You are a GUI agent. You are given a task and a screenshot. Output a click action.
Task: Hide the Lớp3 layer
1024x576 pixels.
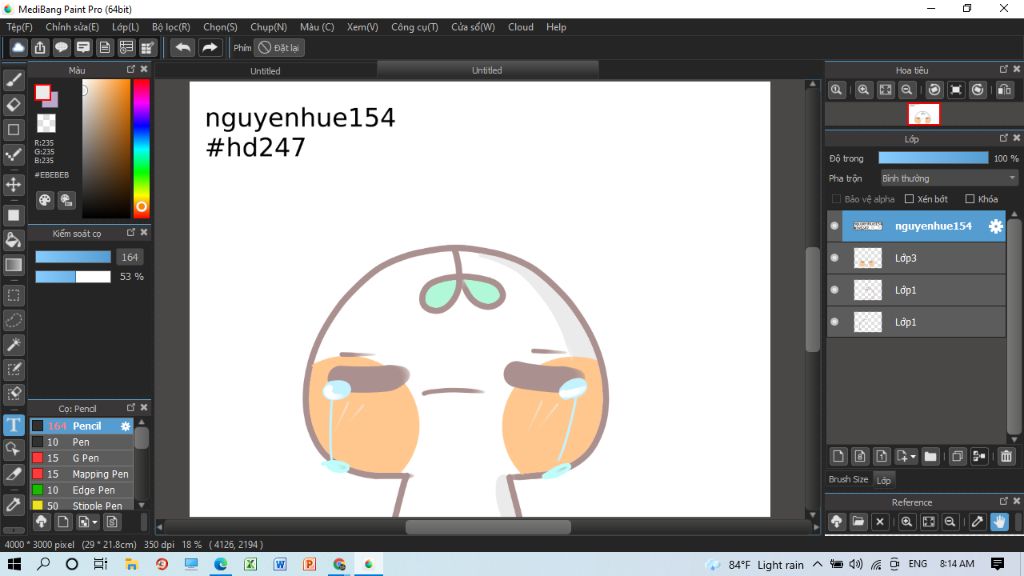coord(835,258)
